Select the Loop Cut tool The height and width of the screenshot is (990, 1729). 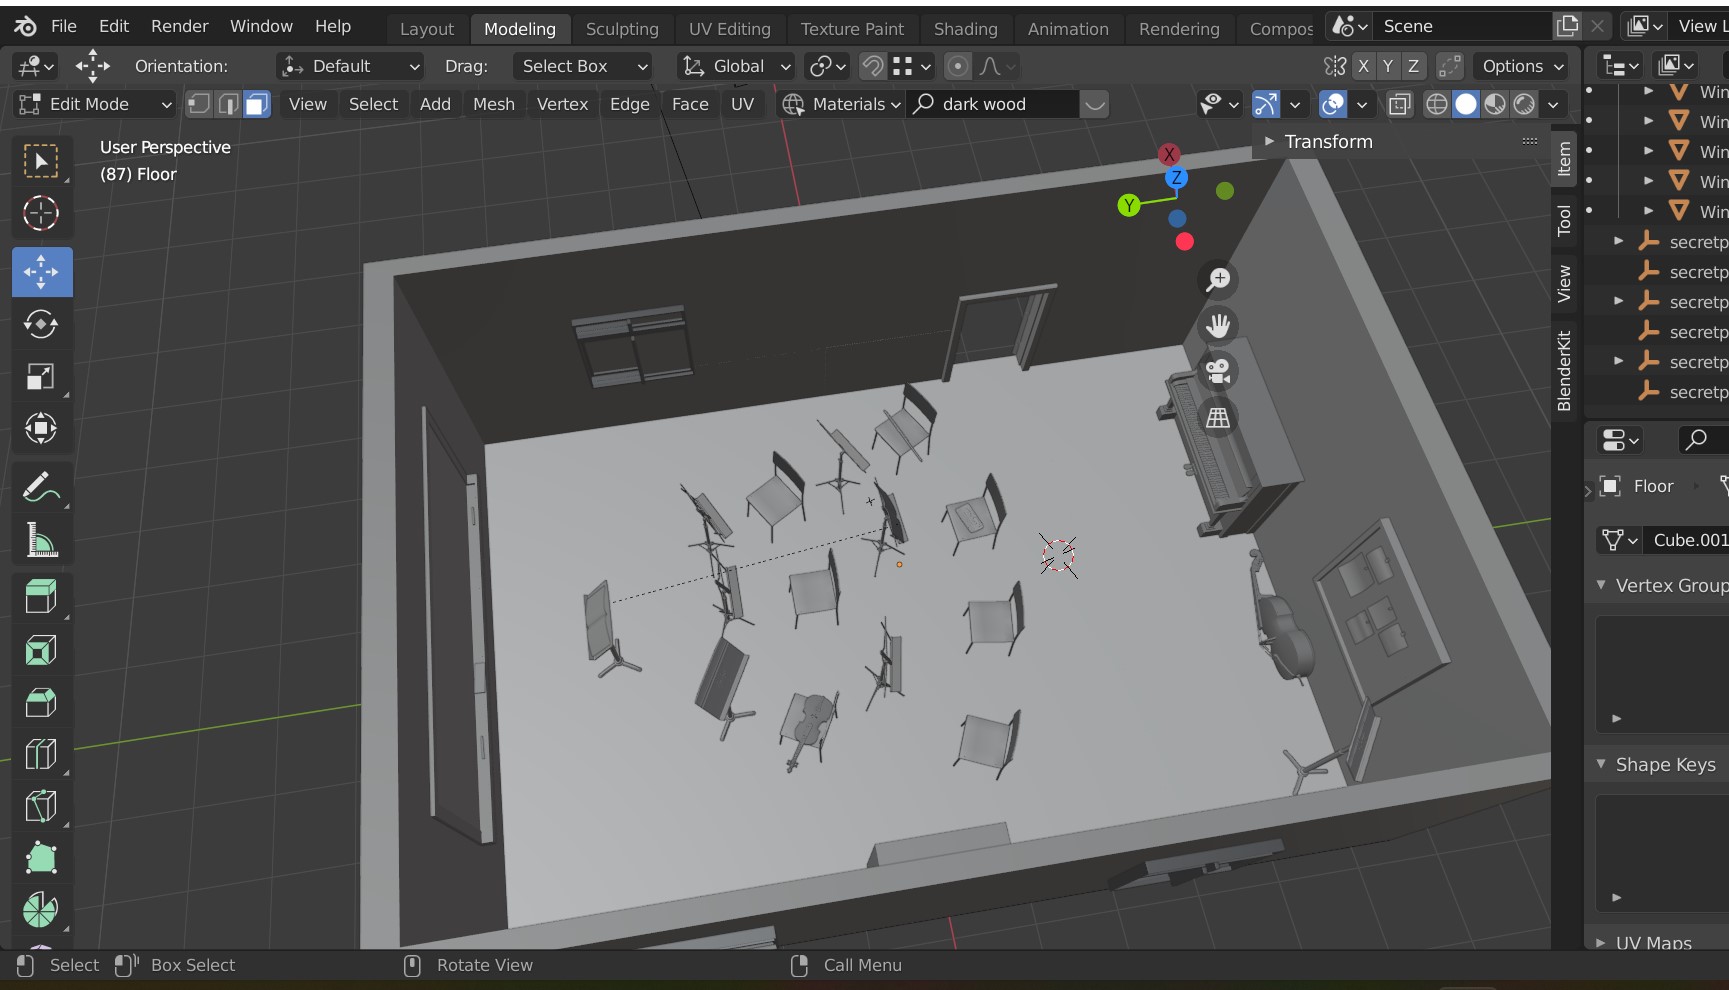point(41,754)
